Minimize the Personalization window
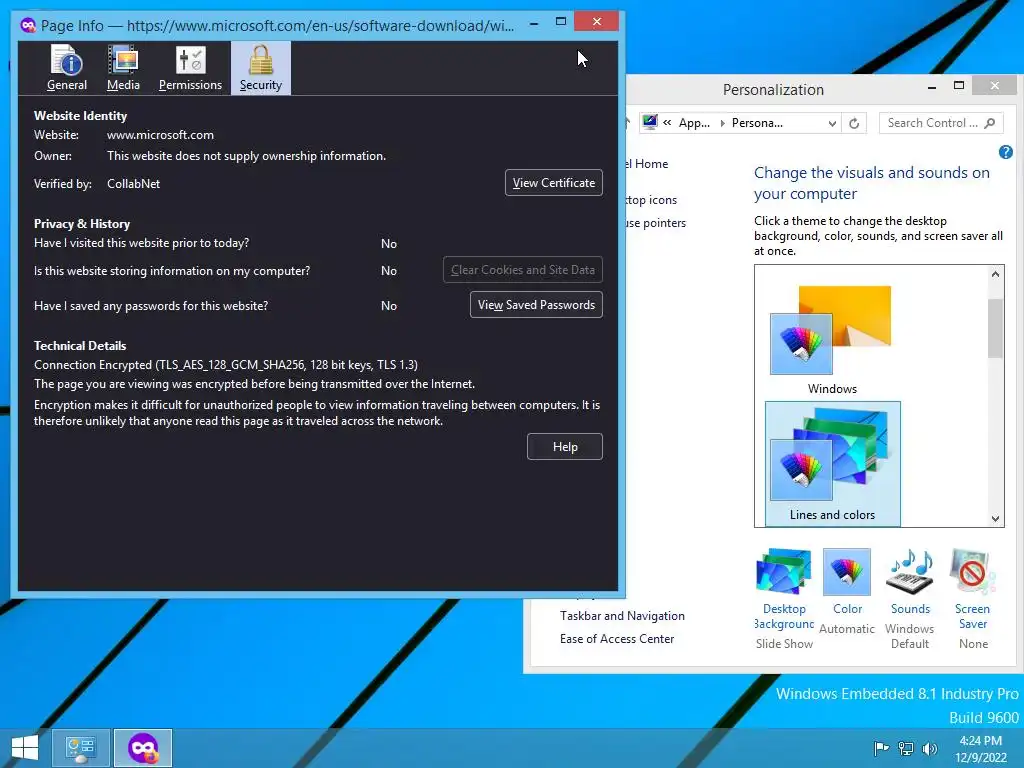 [x=932, y=86]
